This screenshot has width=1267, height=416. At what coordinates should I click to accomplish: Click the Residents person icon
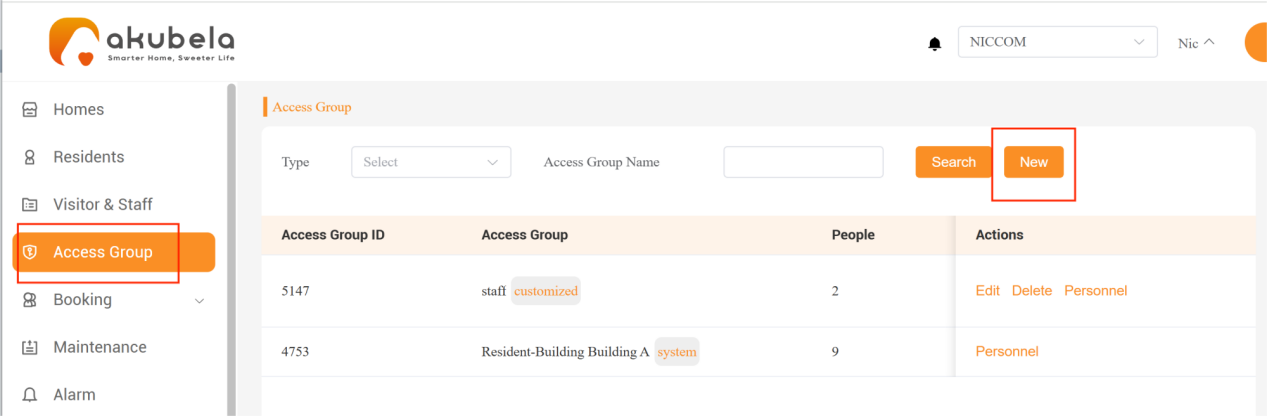tap(30, 157)
